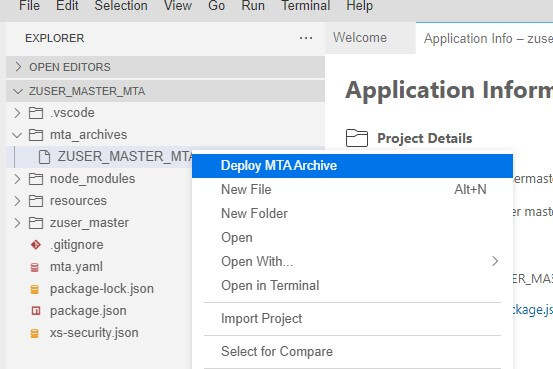Click the ZUSER_MASTER_MTA archive file icon
Viewport: 553px width, 369px height.
coord(44,157)
